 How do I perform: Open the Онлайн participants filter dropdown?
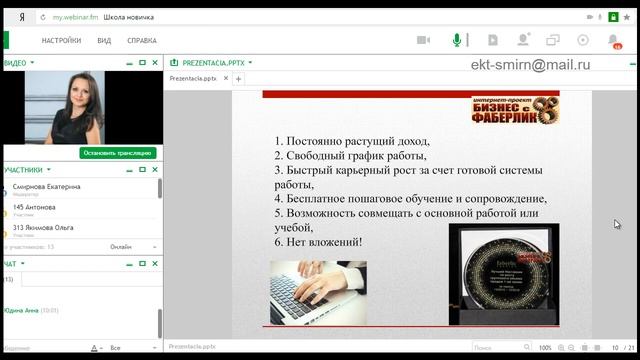(x=133, y=247)
